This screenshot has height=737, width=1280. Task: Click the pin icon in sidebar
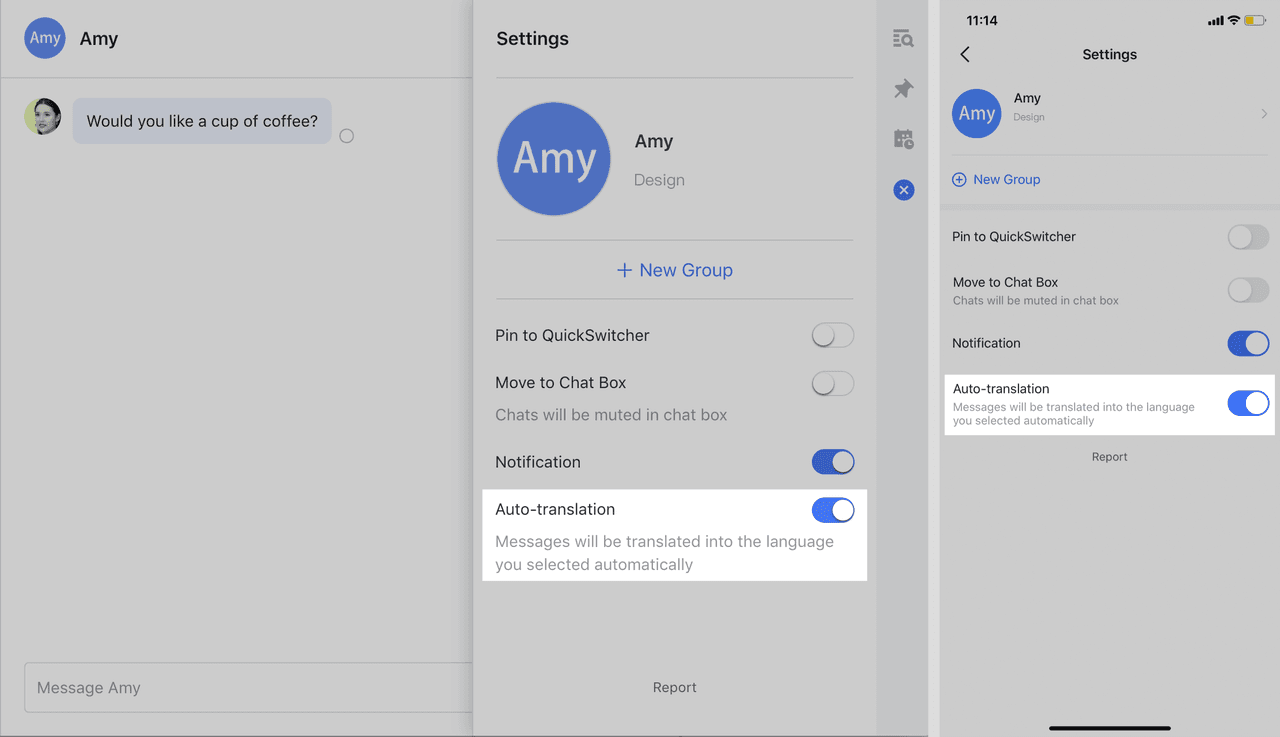(903, 89)
